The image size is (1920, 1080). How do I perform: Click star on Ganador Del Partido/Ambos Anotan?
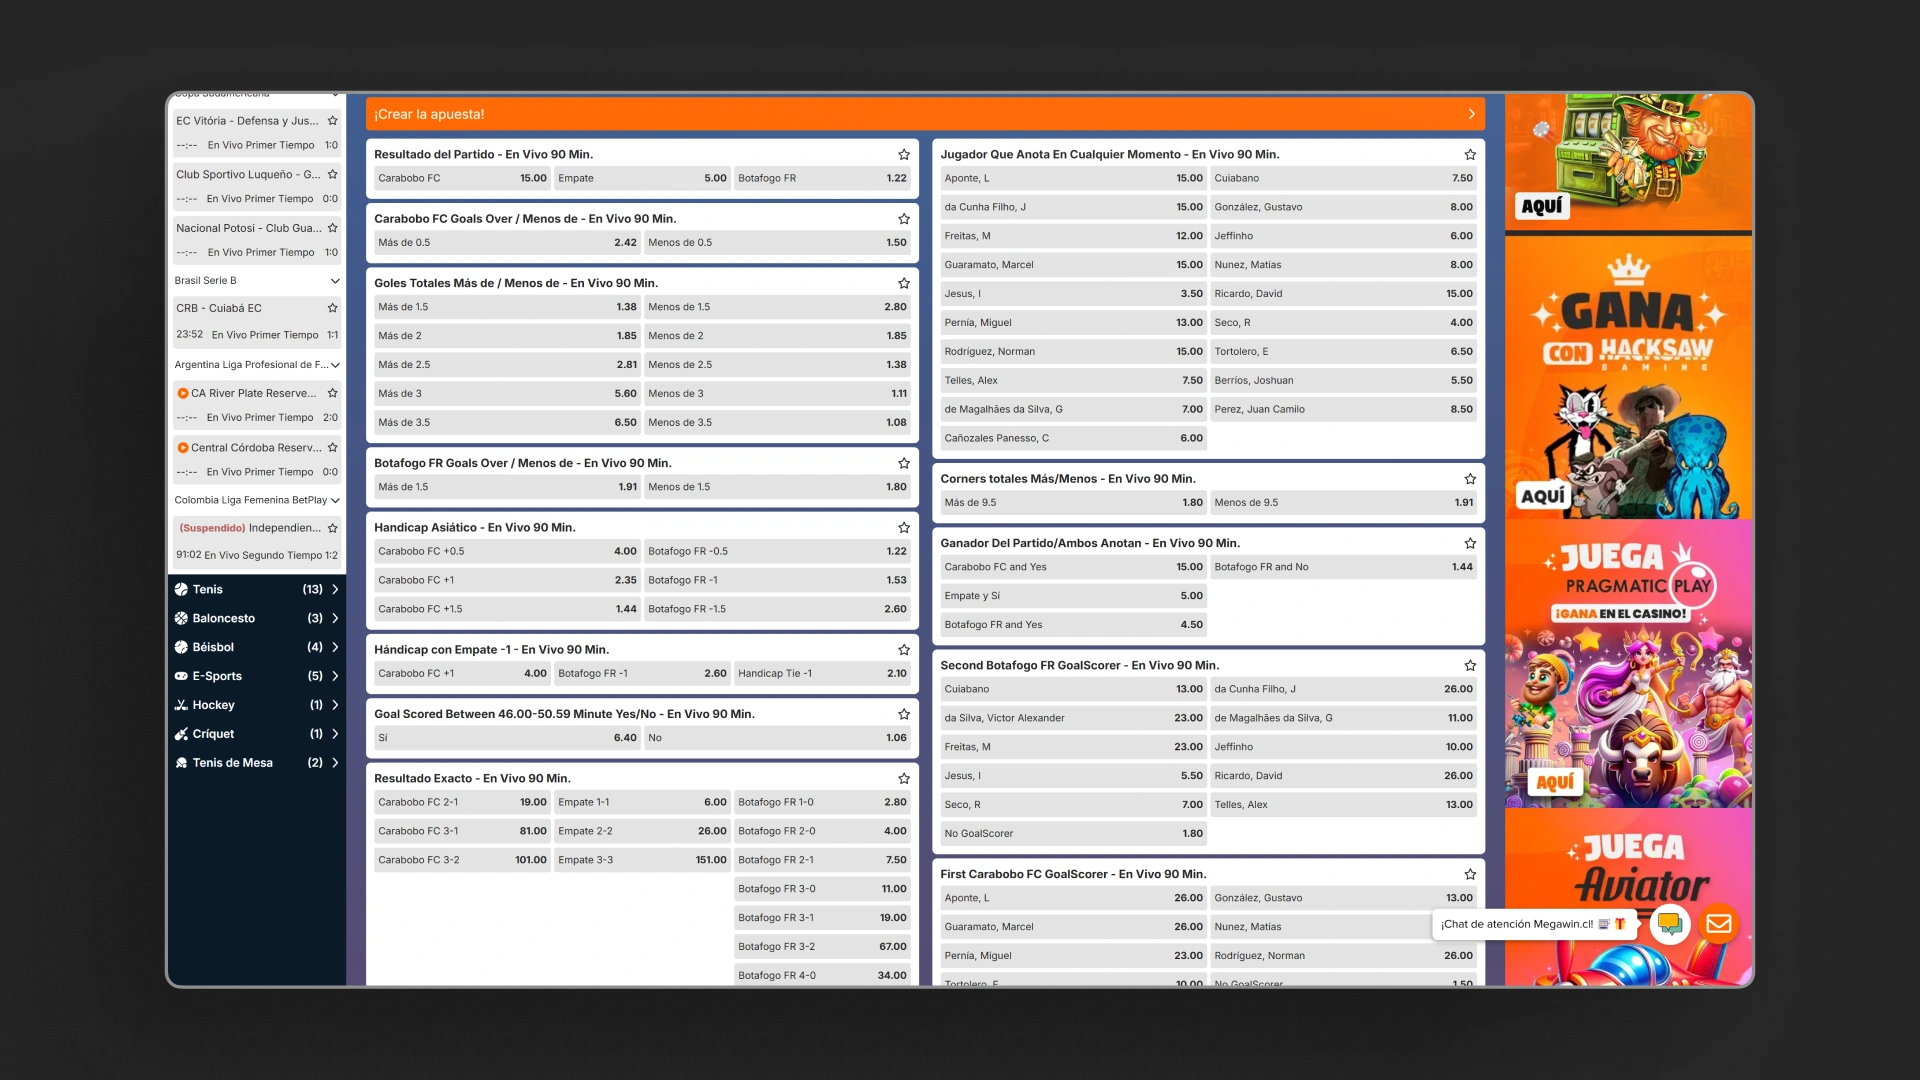(x=1470, y=544)
